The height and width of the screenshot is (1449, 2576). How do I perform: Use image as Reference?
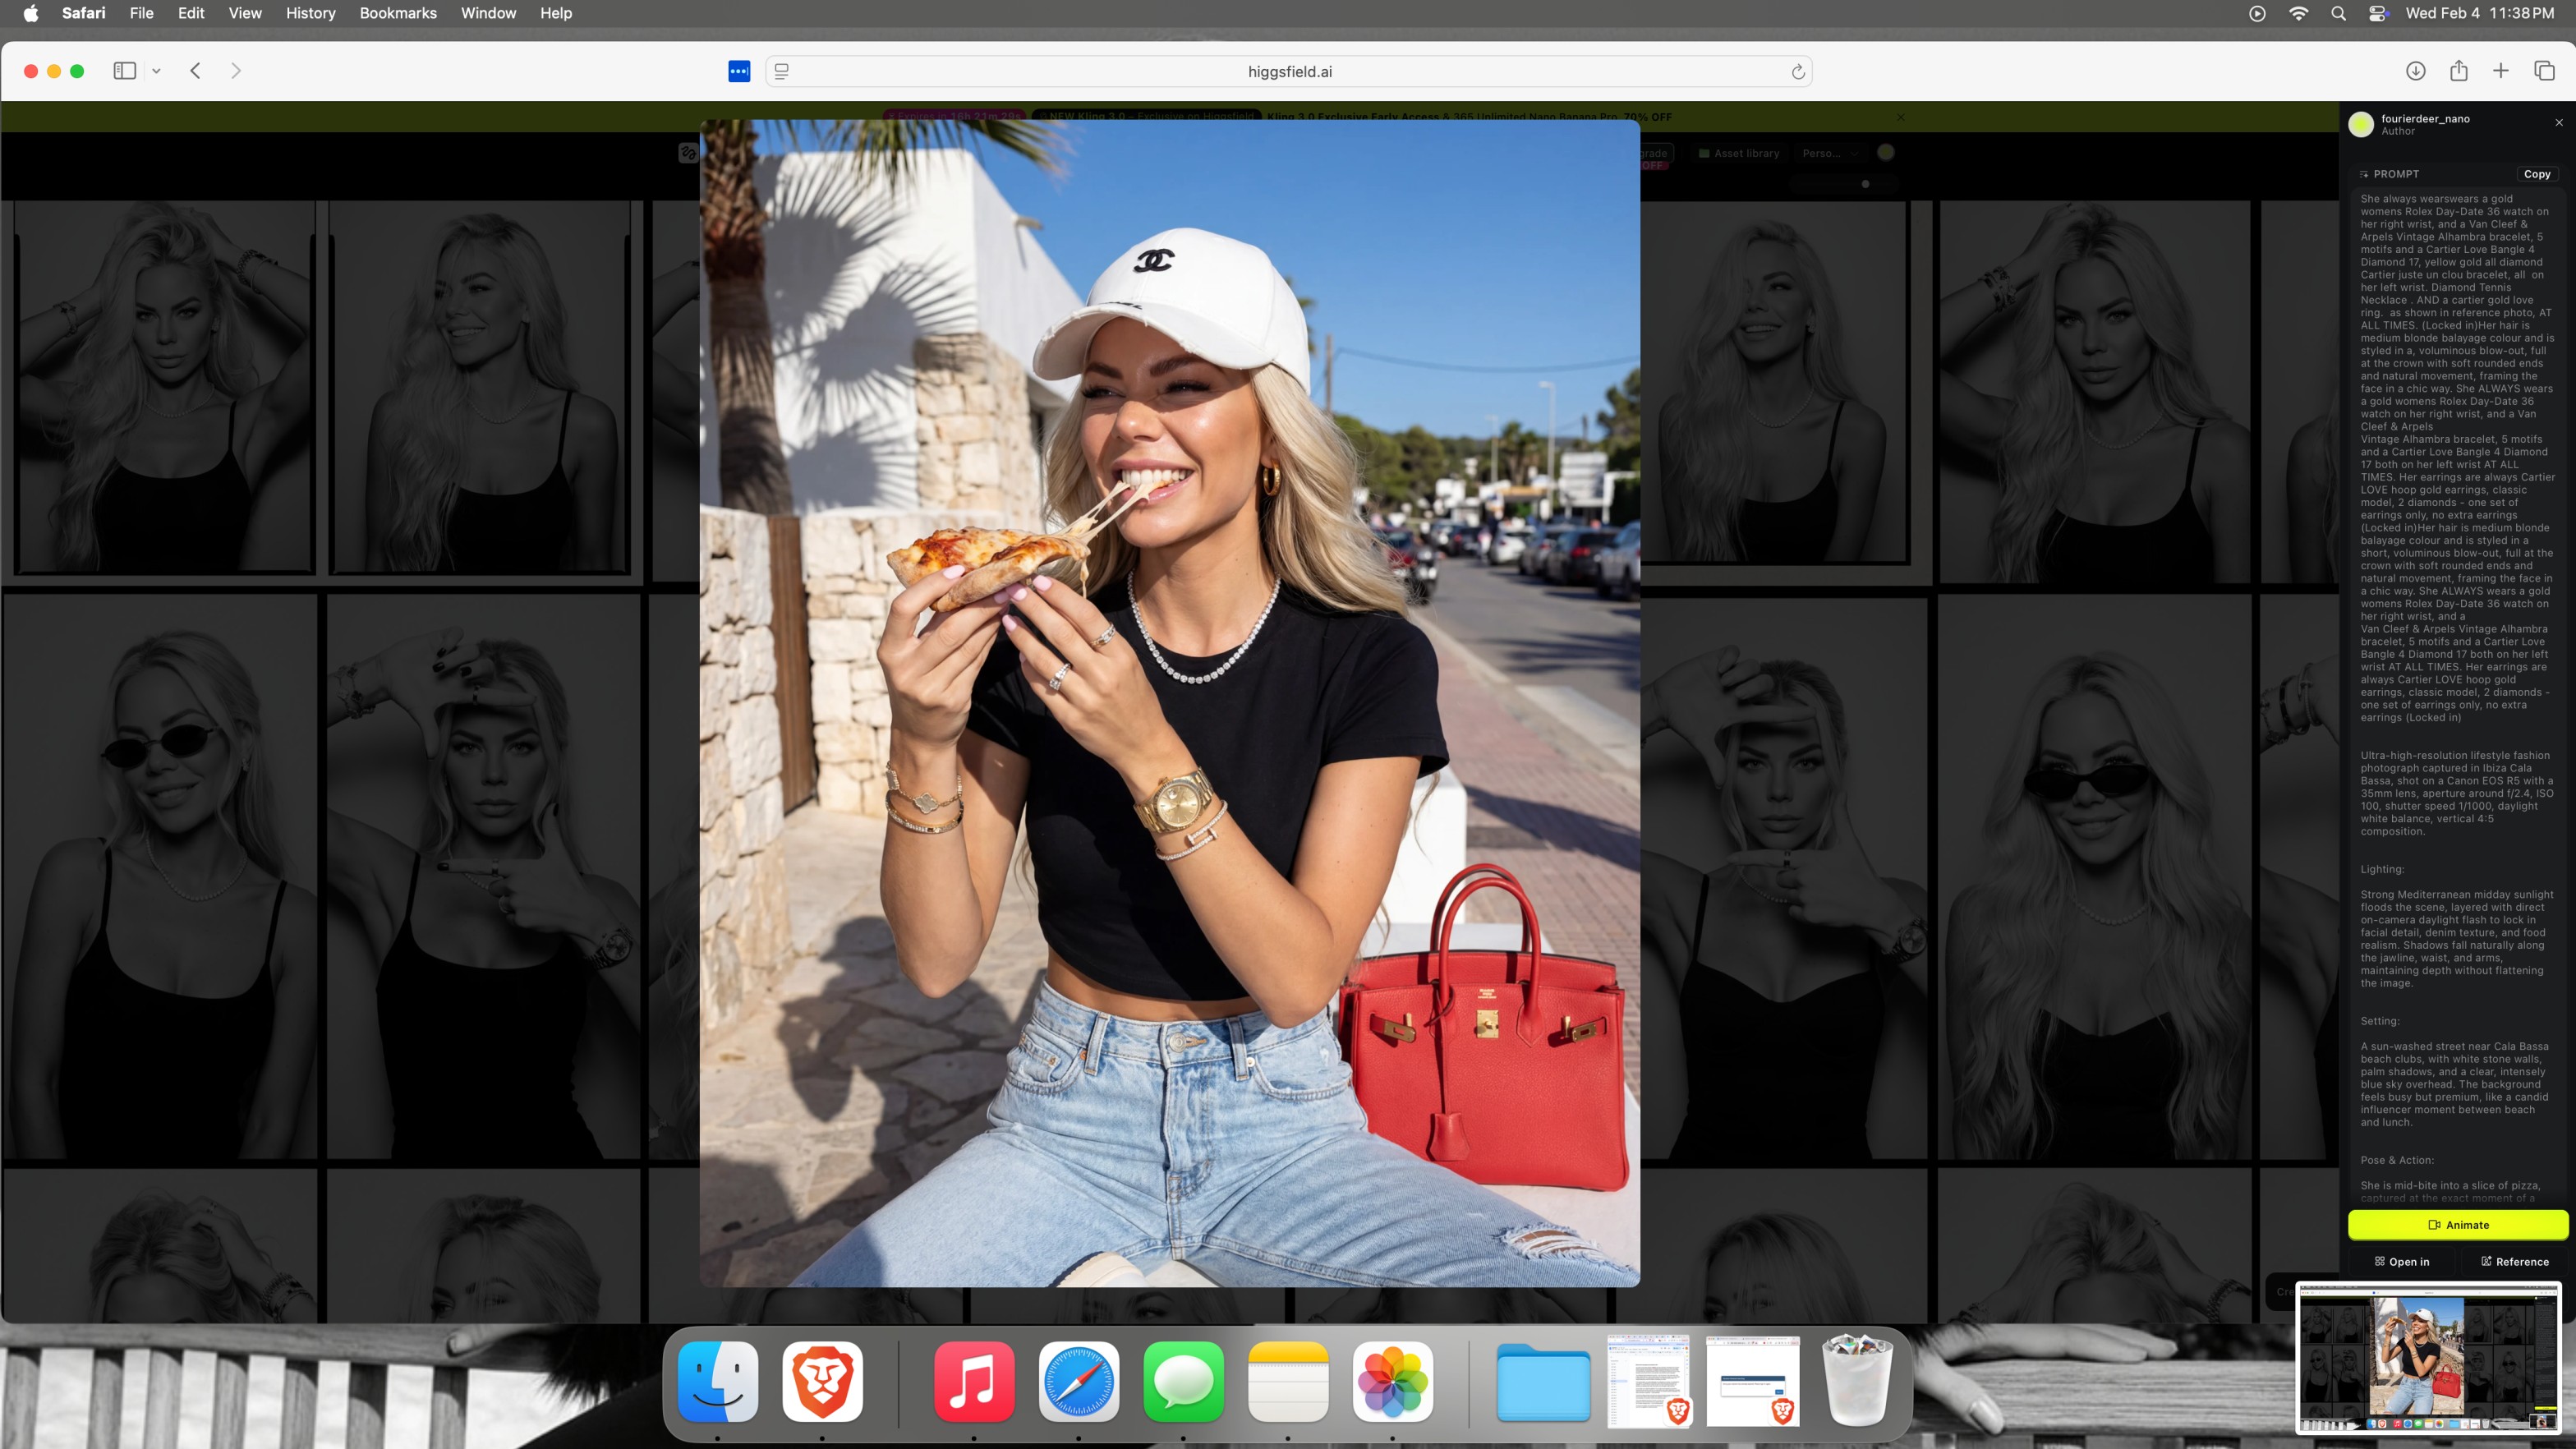pyautogui.click(x=2514, y=1261)
